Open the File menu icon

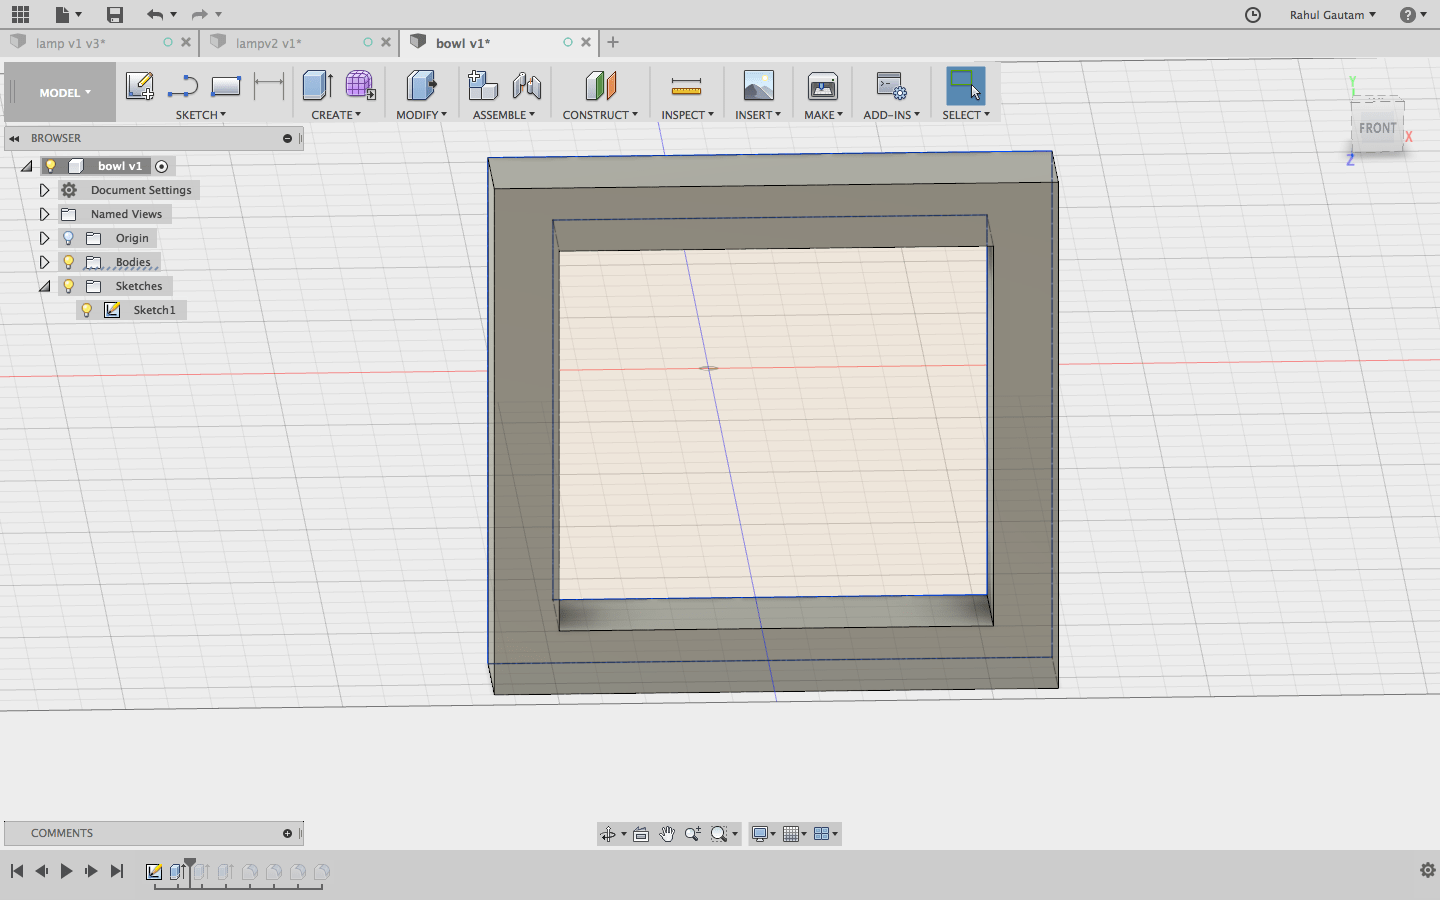point(68,14)
